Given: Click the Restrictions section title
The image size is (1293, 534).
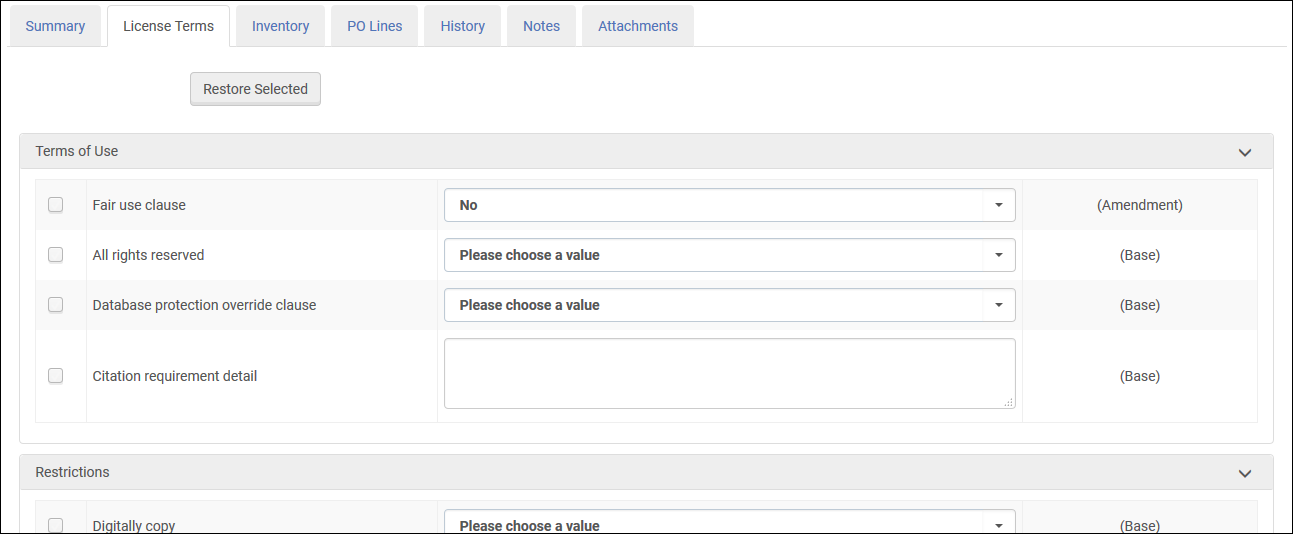Looking at the screenshot, I should click(x=73, y=472).
